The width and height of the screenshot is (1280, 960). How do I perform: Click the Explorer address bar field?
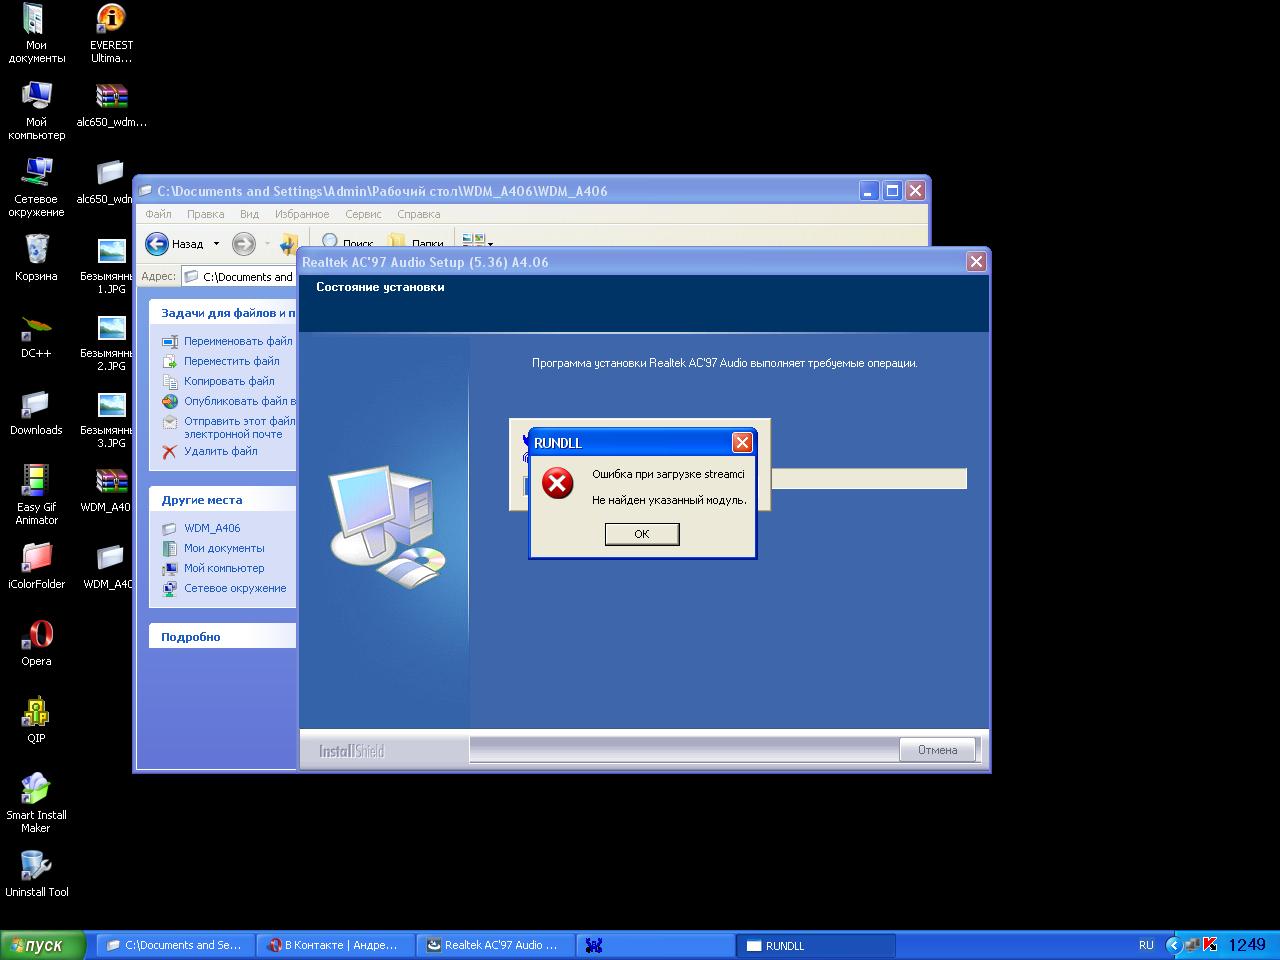click(x=238, y=277)
